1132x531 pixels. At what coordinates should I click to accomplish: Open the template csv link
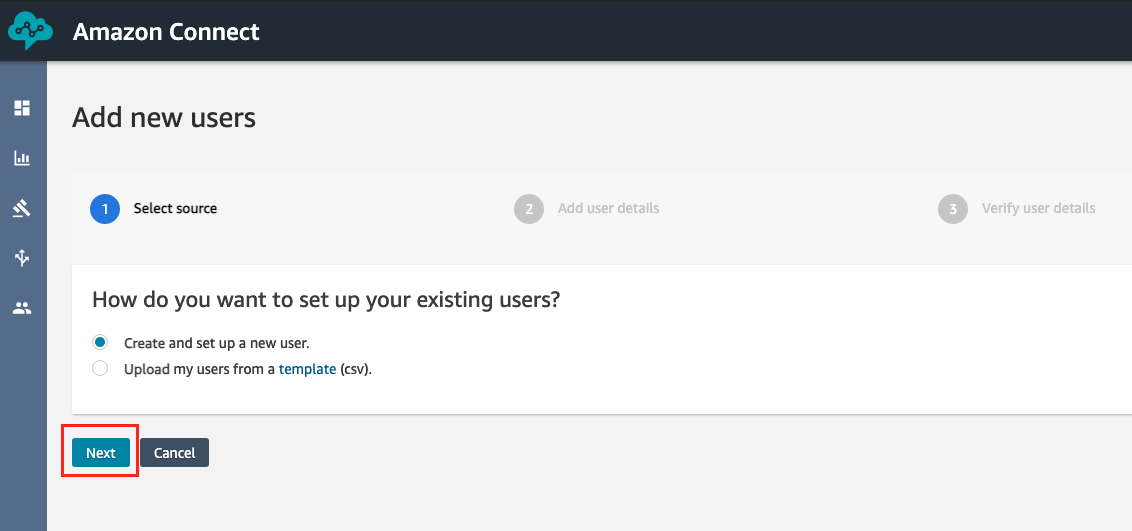coord(308,369)
